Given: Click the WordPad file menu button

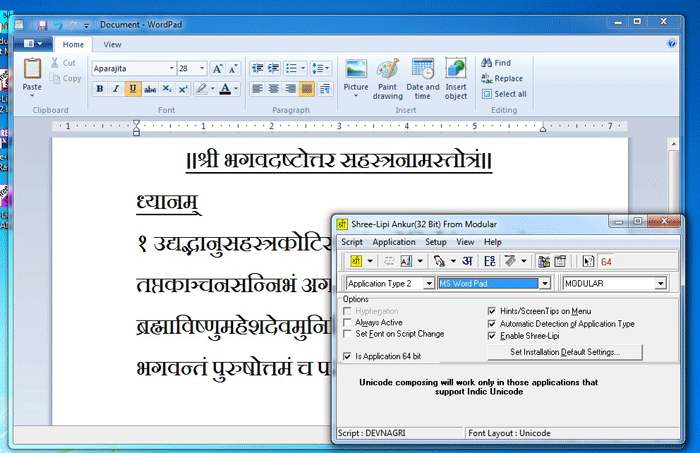Looking at the screenshot, I should tap(33, 43).
